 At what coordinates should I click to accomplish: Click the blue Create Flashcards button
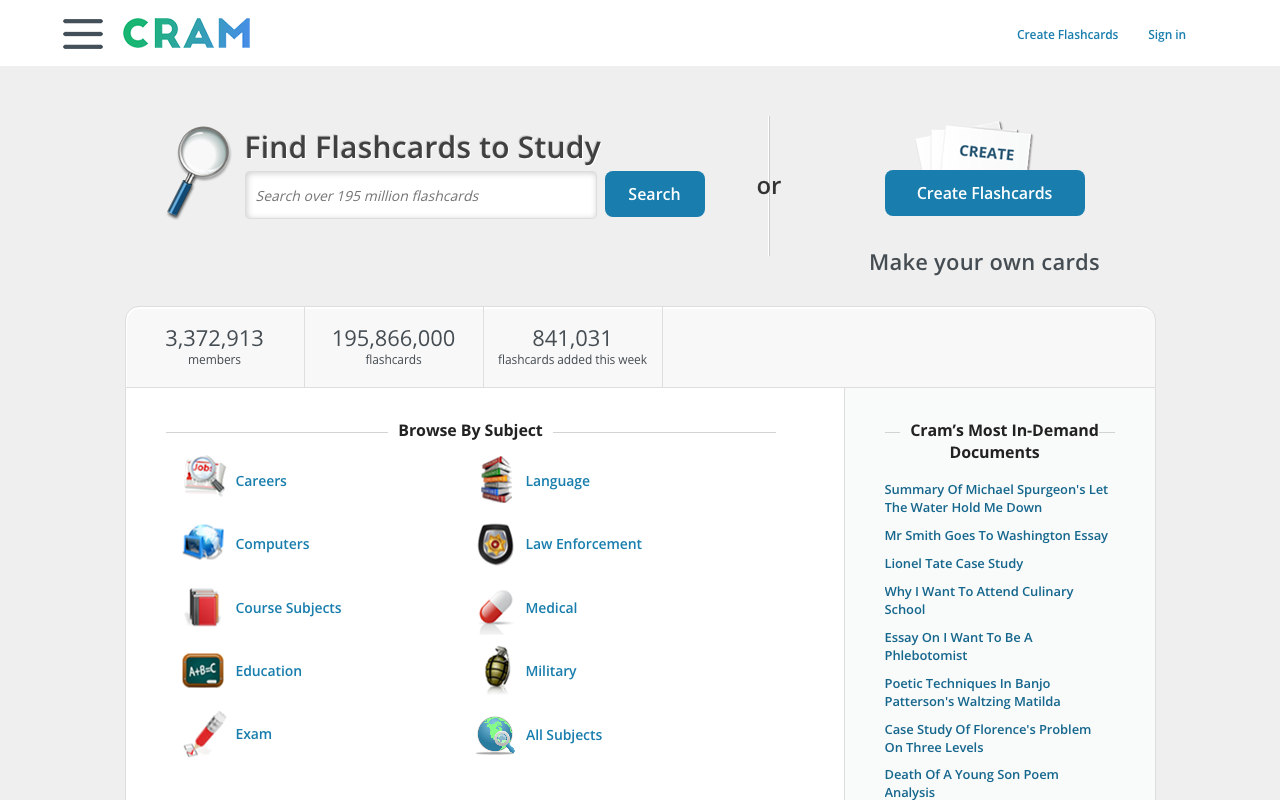[985, 193]
